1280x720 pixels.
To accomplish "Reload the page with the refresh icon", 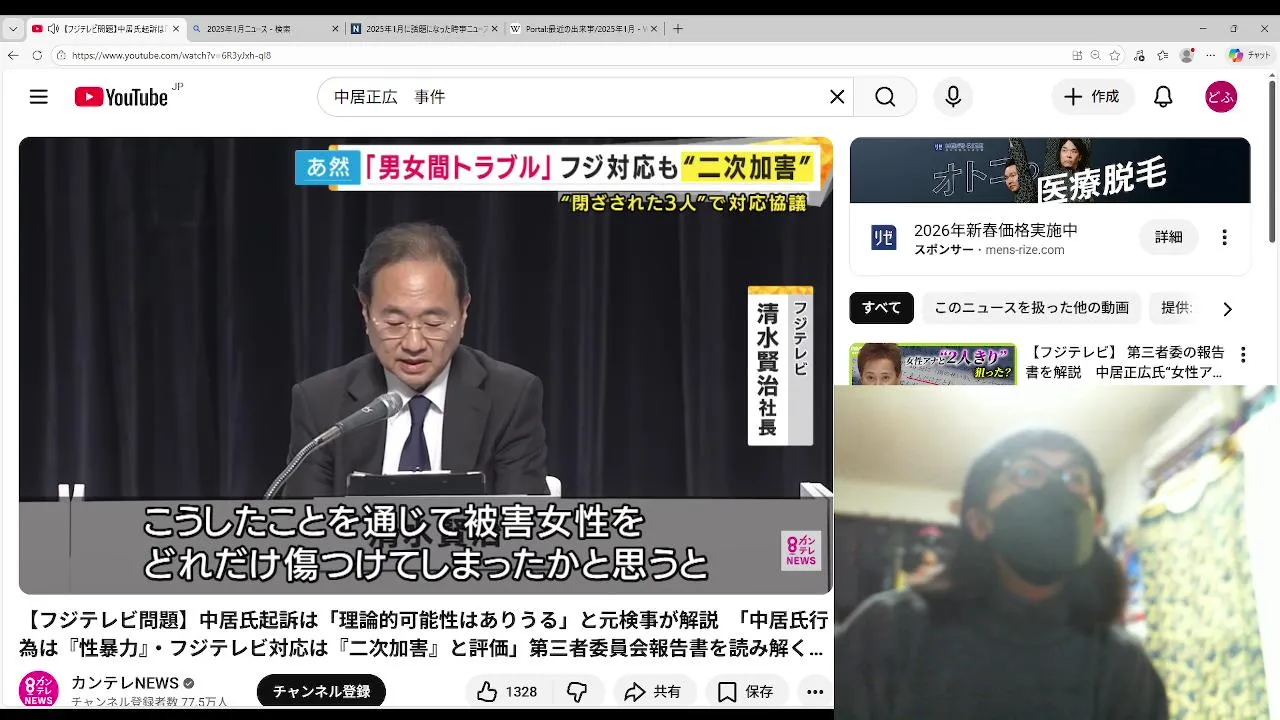I will [x=37, y=55].
